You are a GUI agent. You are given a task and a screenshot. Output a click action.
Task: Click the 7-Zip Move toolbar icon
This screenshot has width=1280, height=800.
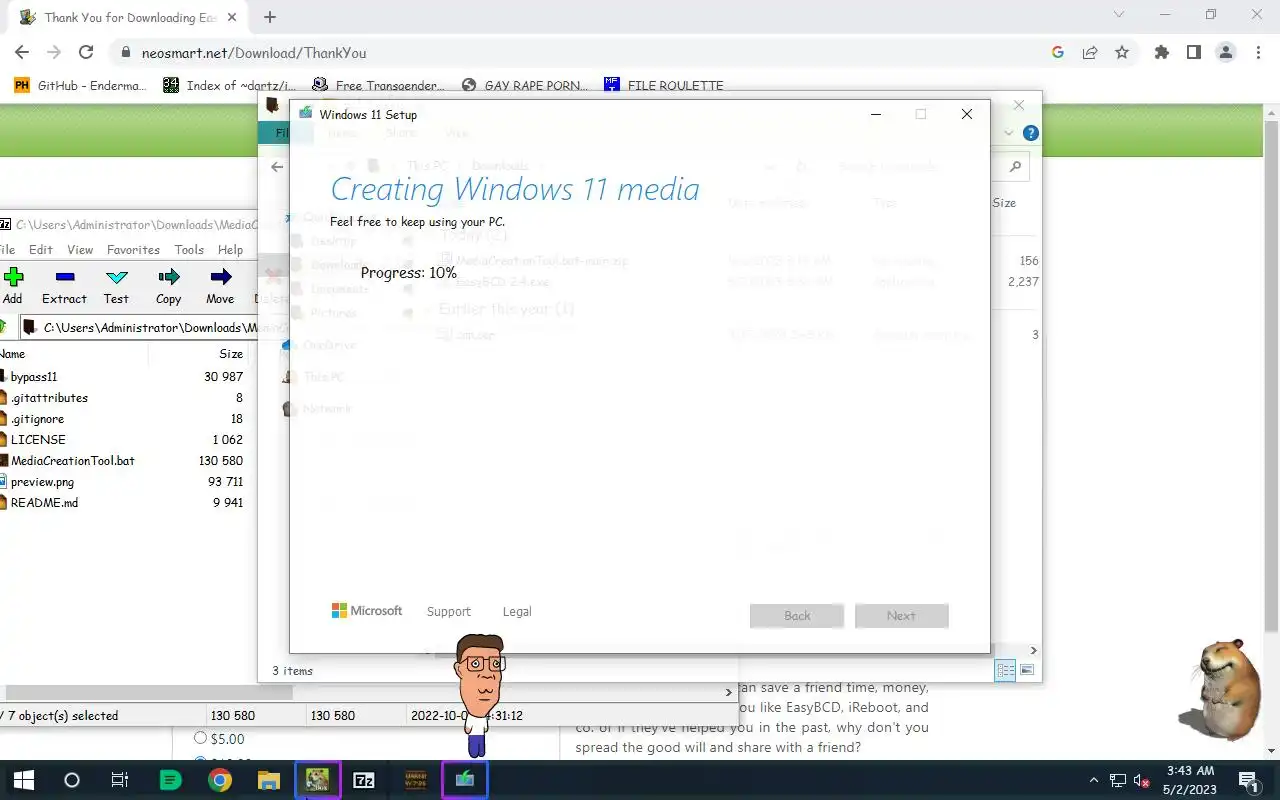[x=220, y=277]
